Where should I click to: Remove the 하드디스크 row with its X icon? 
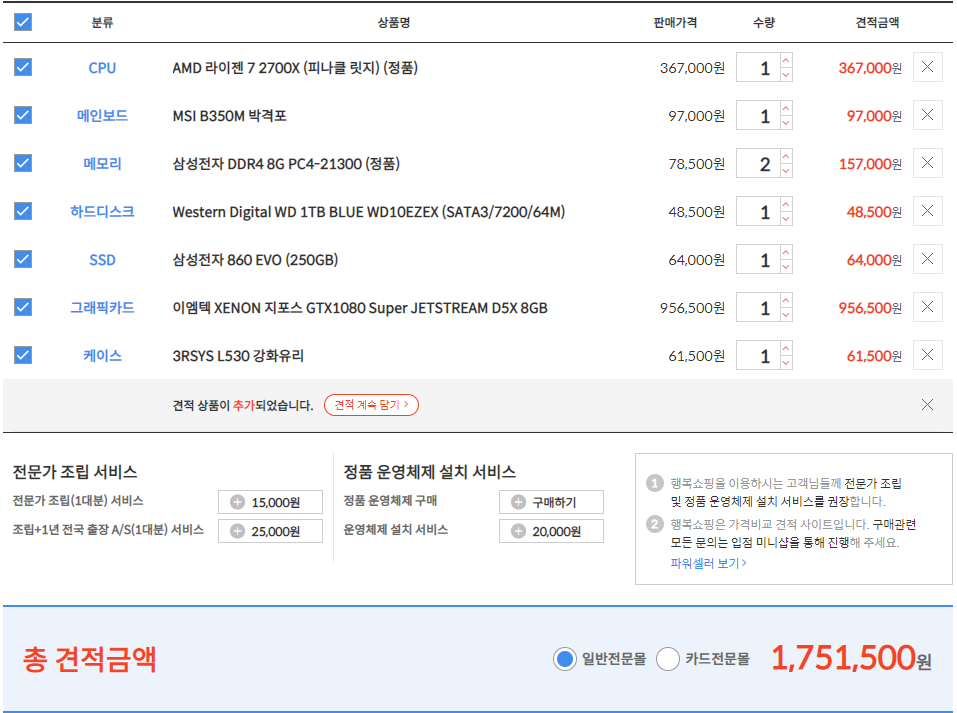[927, 211]
